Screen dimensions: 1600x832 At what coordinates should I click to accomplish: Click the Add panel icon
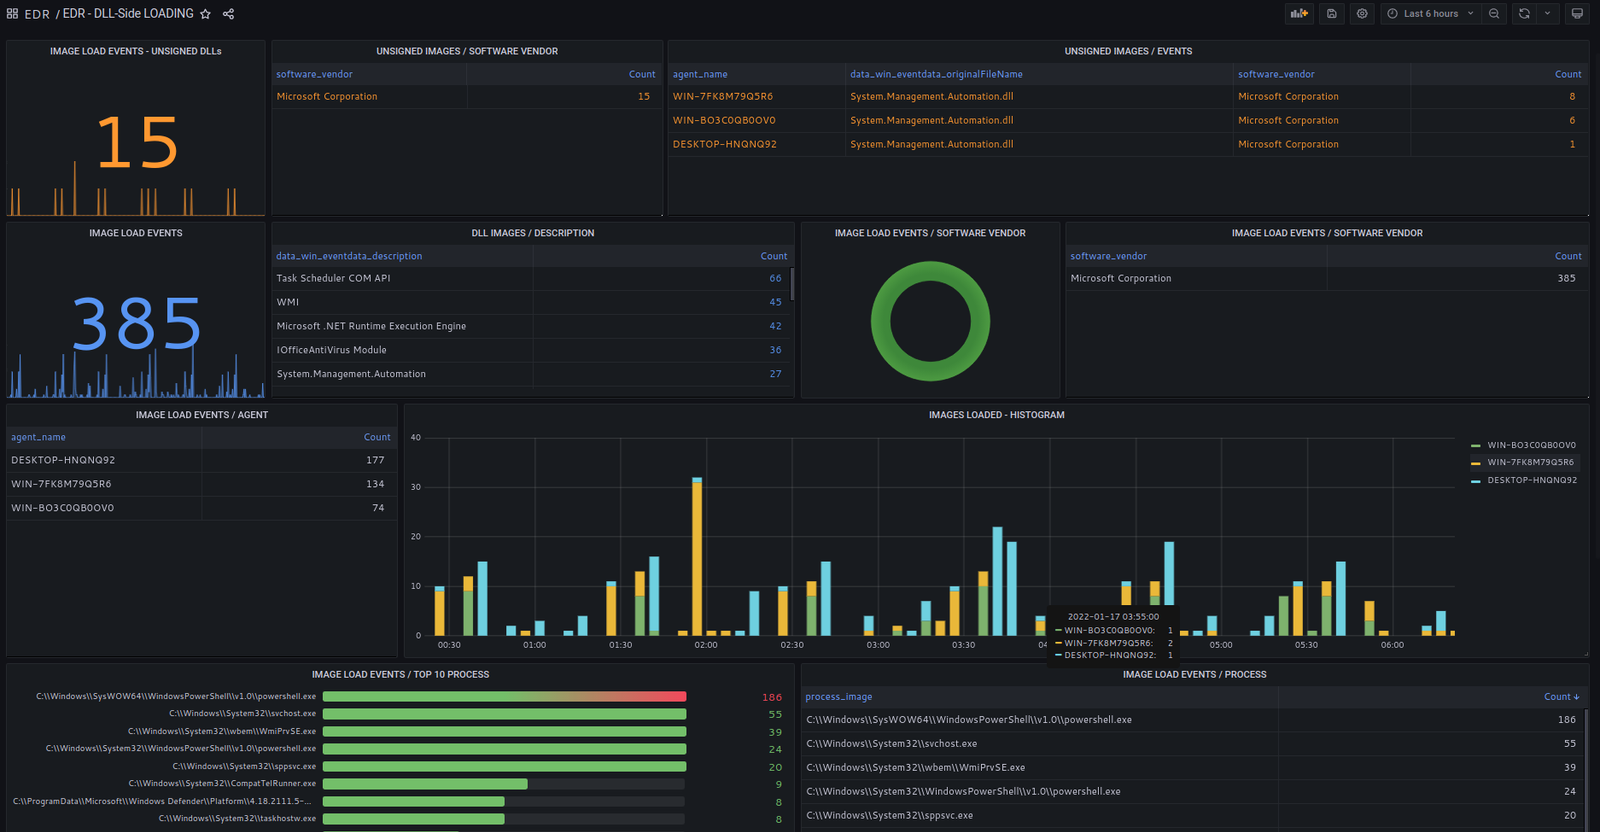[x=1299, y=14]
